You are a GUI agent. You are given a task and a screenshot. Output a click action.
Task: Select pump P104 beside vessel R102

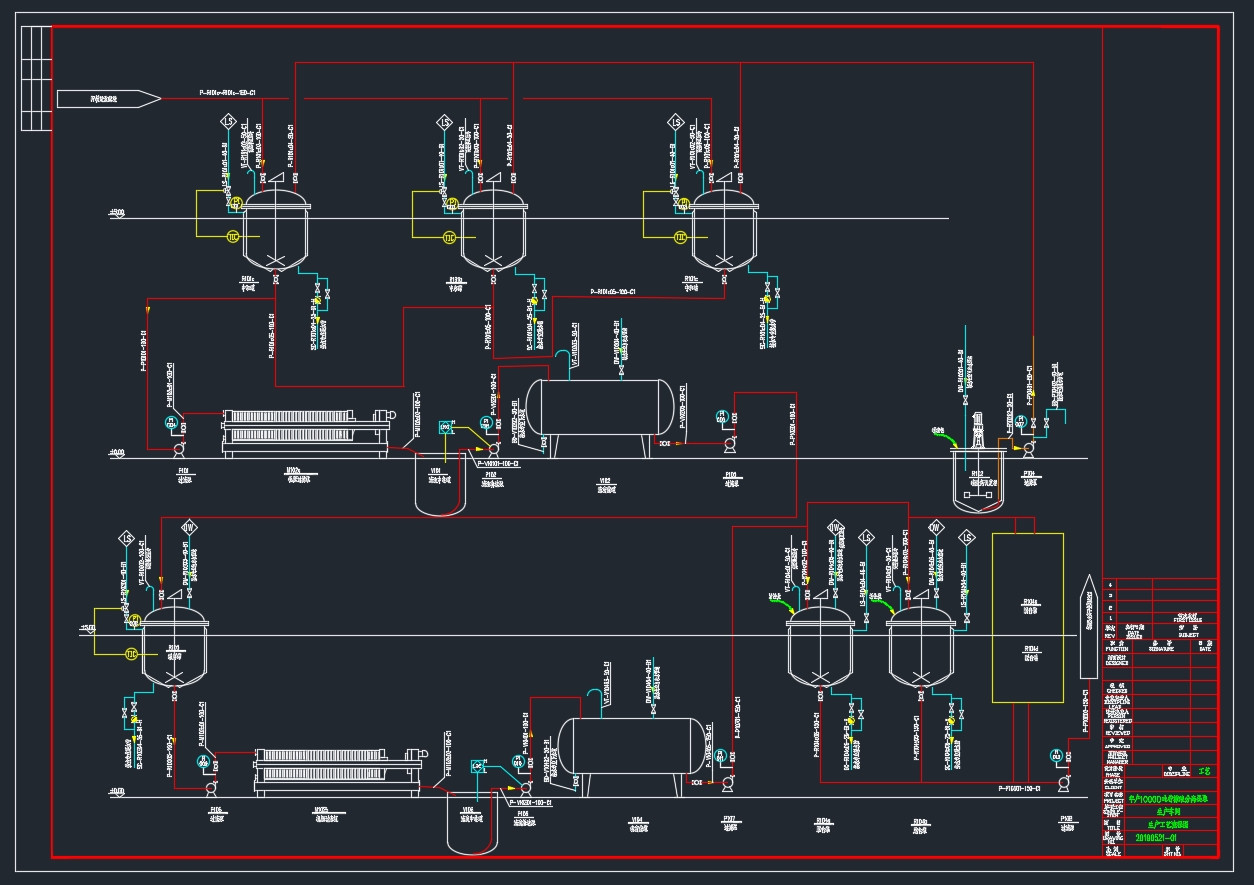coord(1030,448)
